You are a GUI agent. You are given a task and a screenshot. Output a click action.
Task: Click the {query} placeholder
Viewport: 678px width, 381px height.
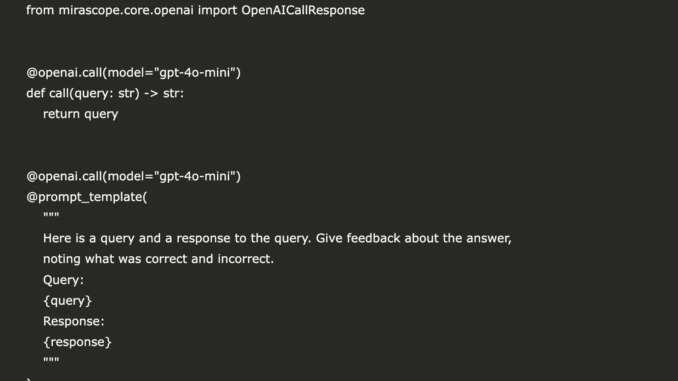67,301
